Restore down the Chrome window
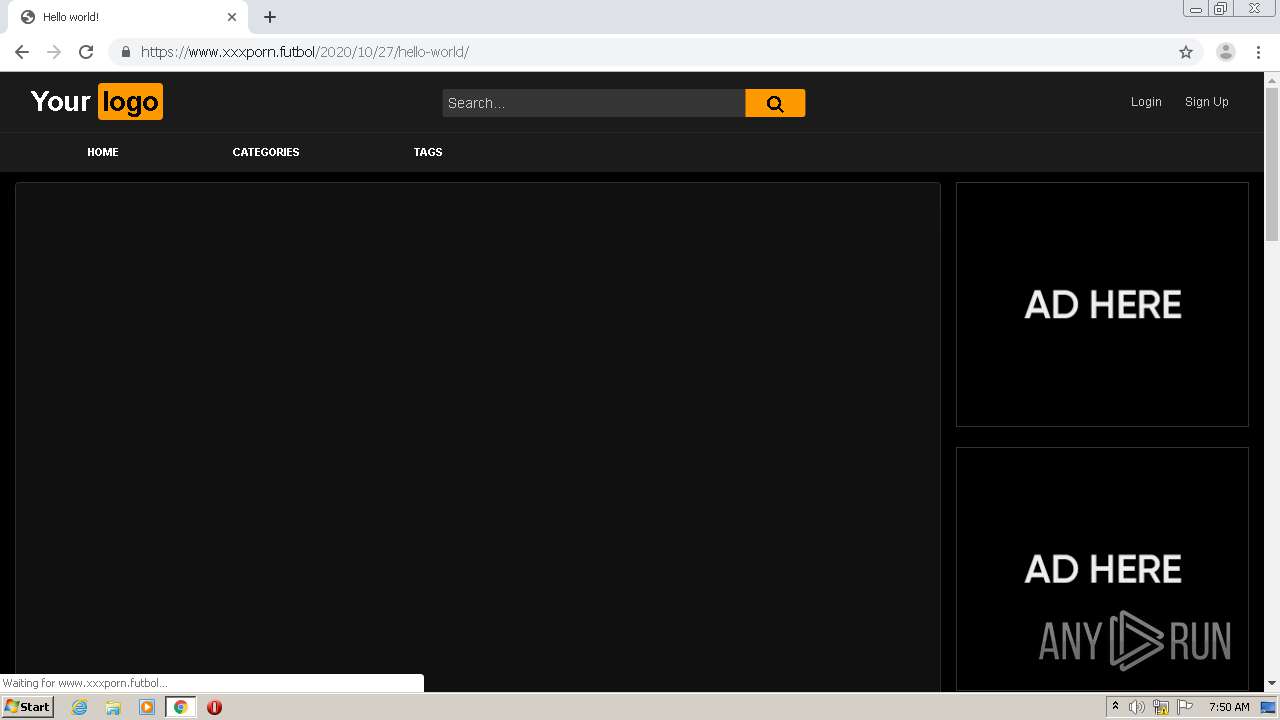 (1221, 8)
